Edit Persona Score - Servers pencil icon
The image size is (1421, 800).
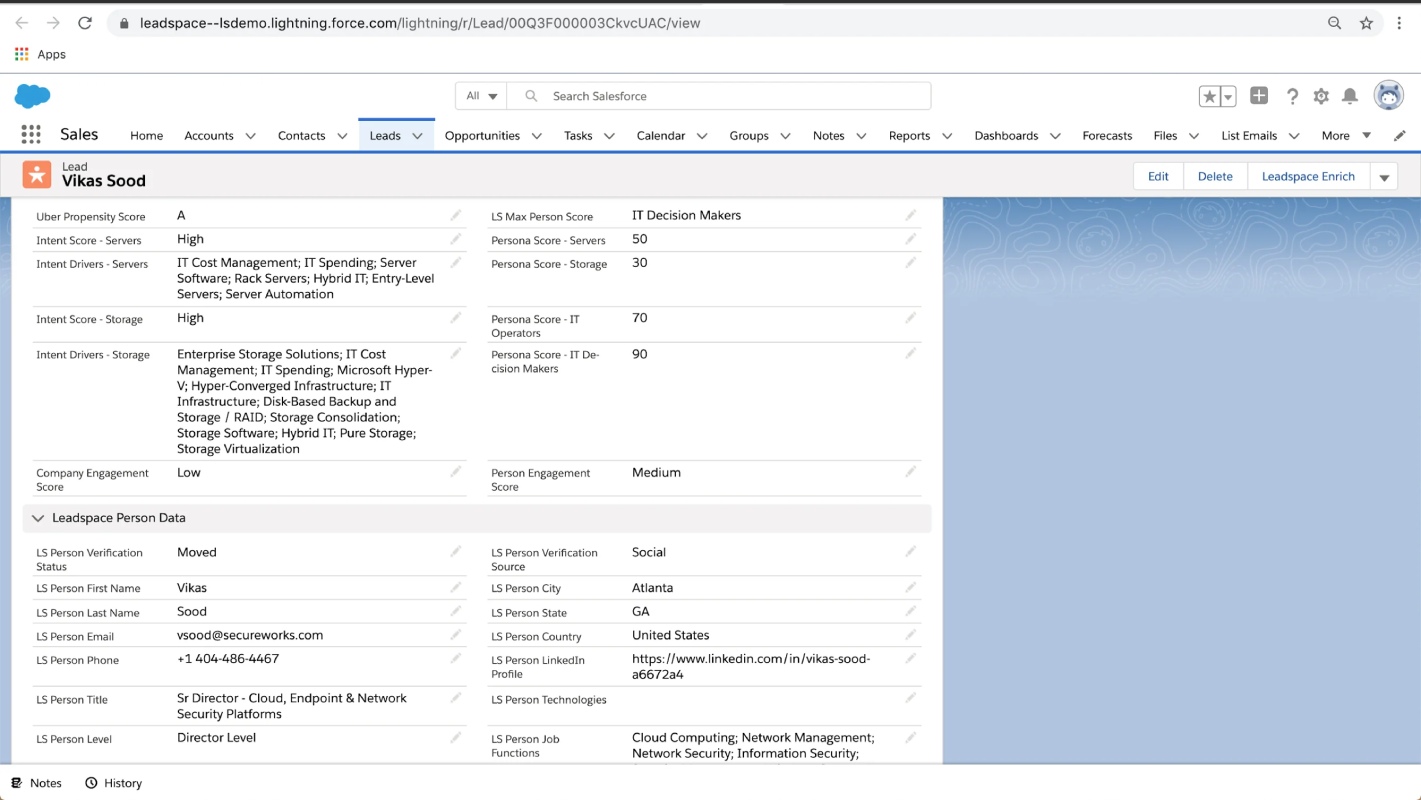coord(910,239)
